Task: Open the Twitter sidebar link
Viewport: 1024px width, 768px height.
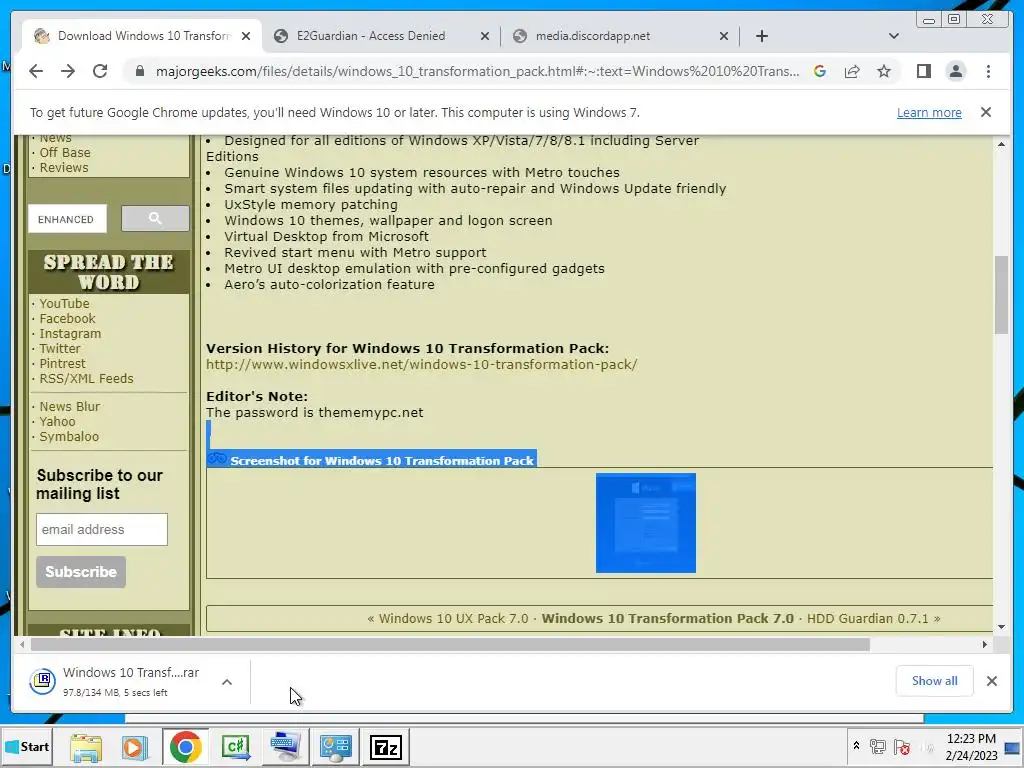Action: 59,349
